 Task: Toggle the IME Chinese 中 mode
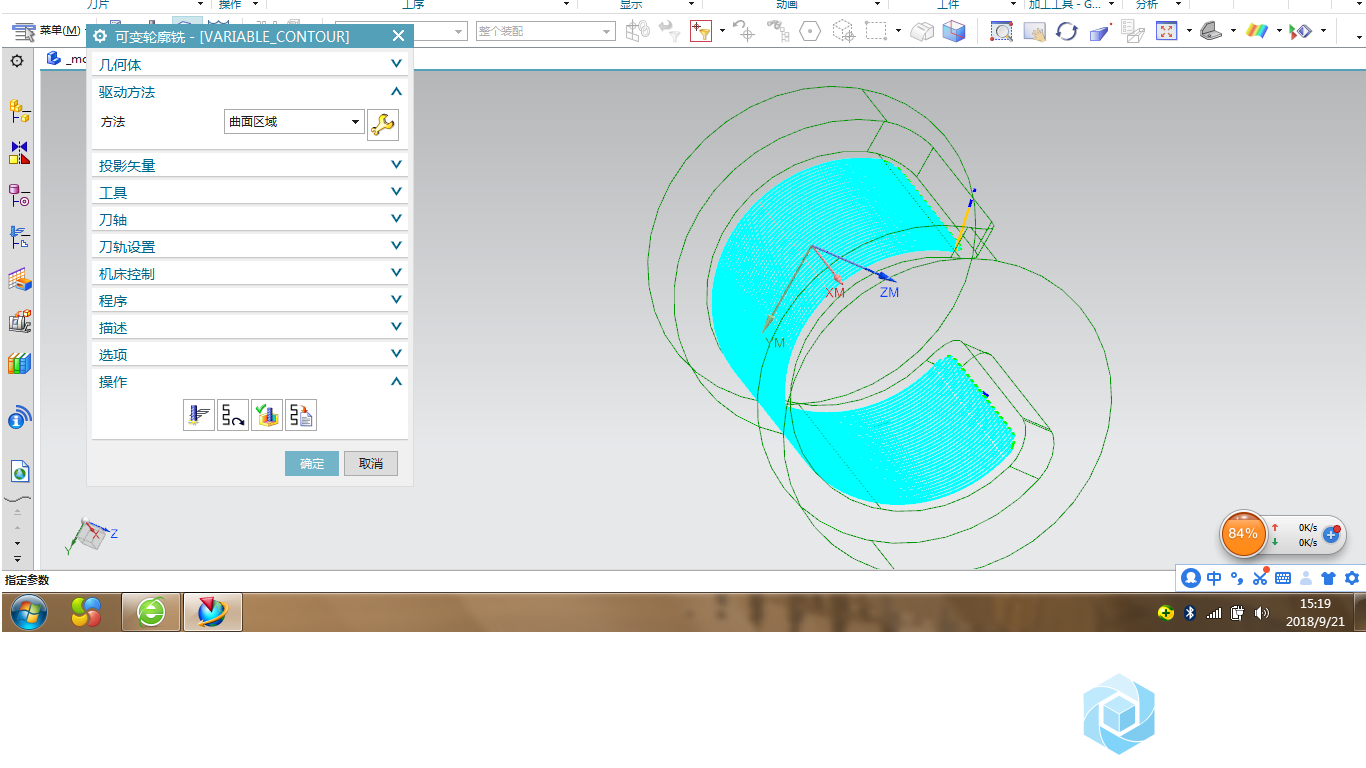(1214, 578)
